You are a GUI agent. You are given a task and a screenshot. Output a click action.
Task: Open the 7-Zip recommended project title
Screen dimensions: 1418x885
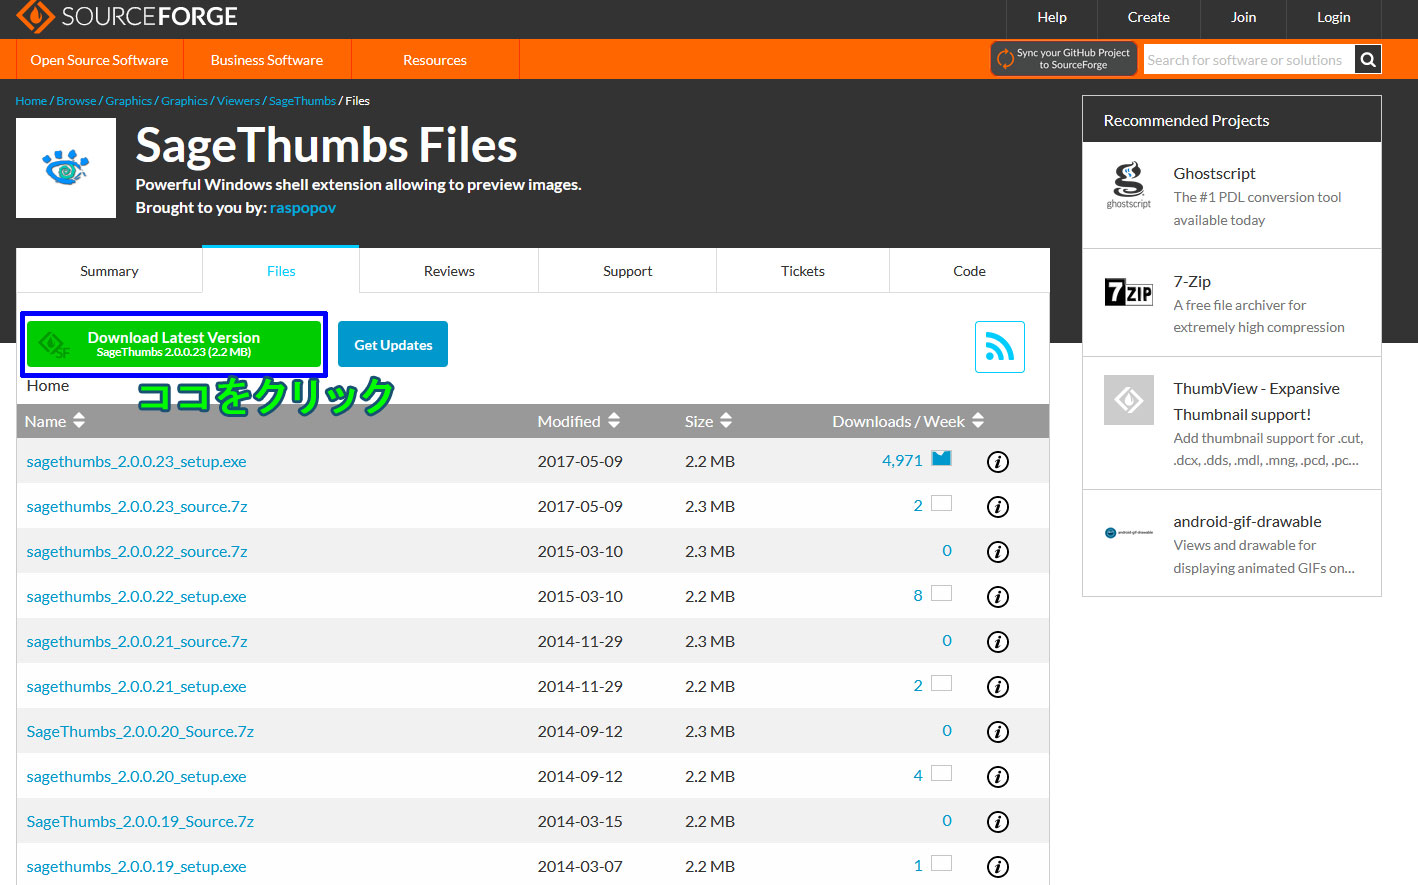pos(1192,282)
